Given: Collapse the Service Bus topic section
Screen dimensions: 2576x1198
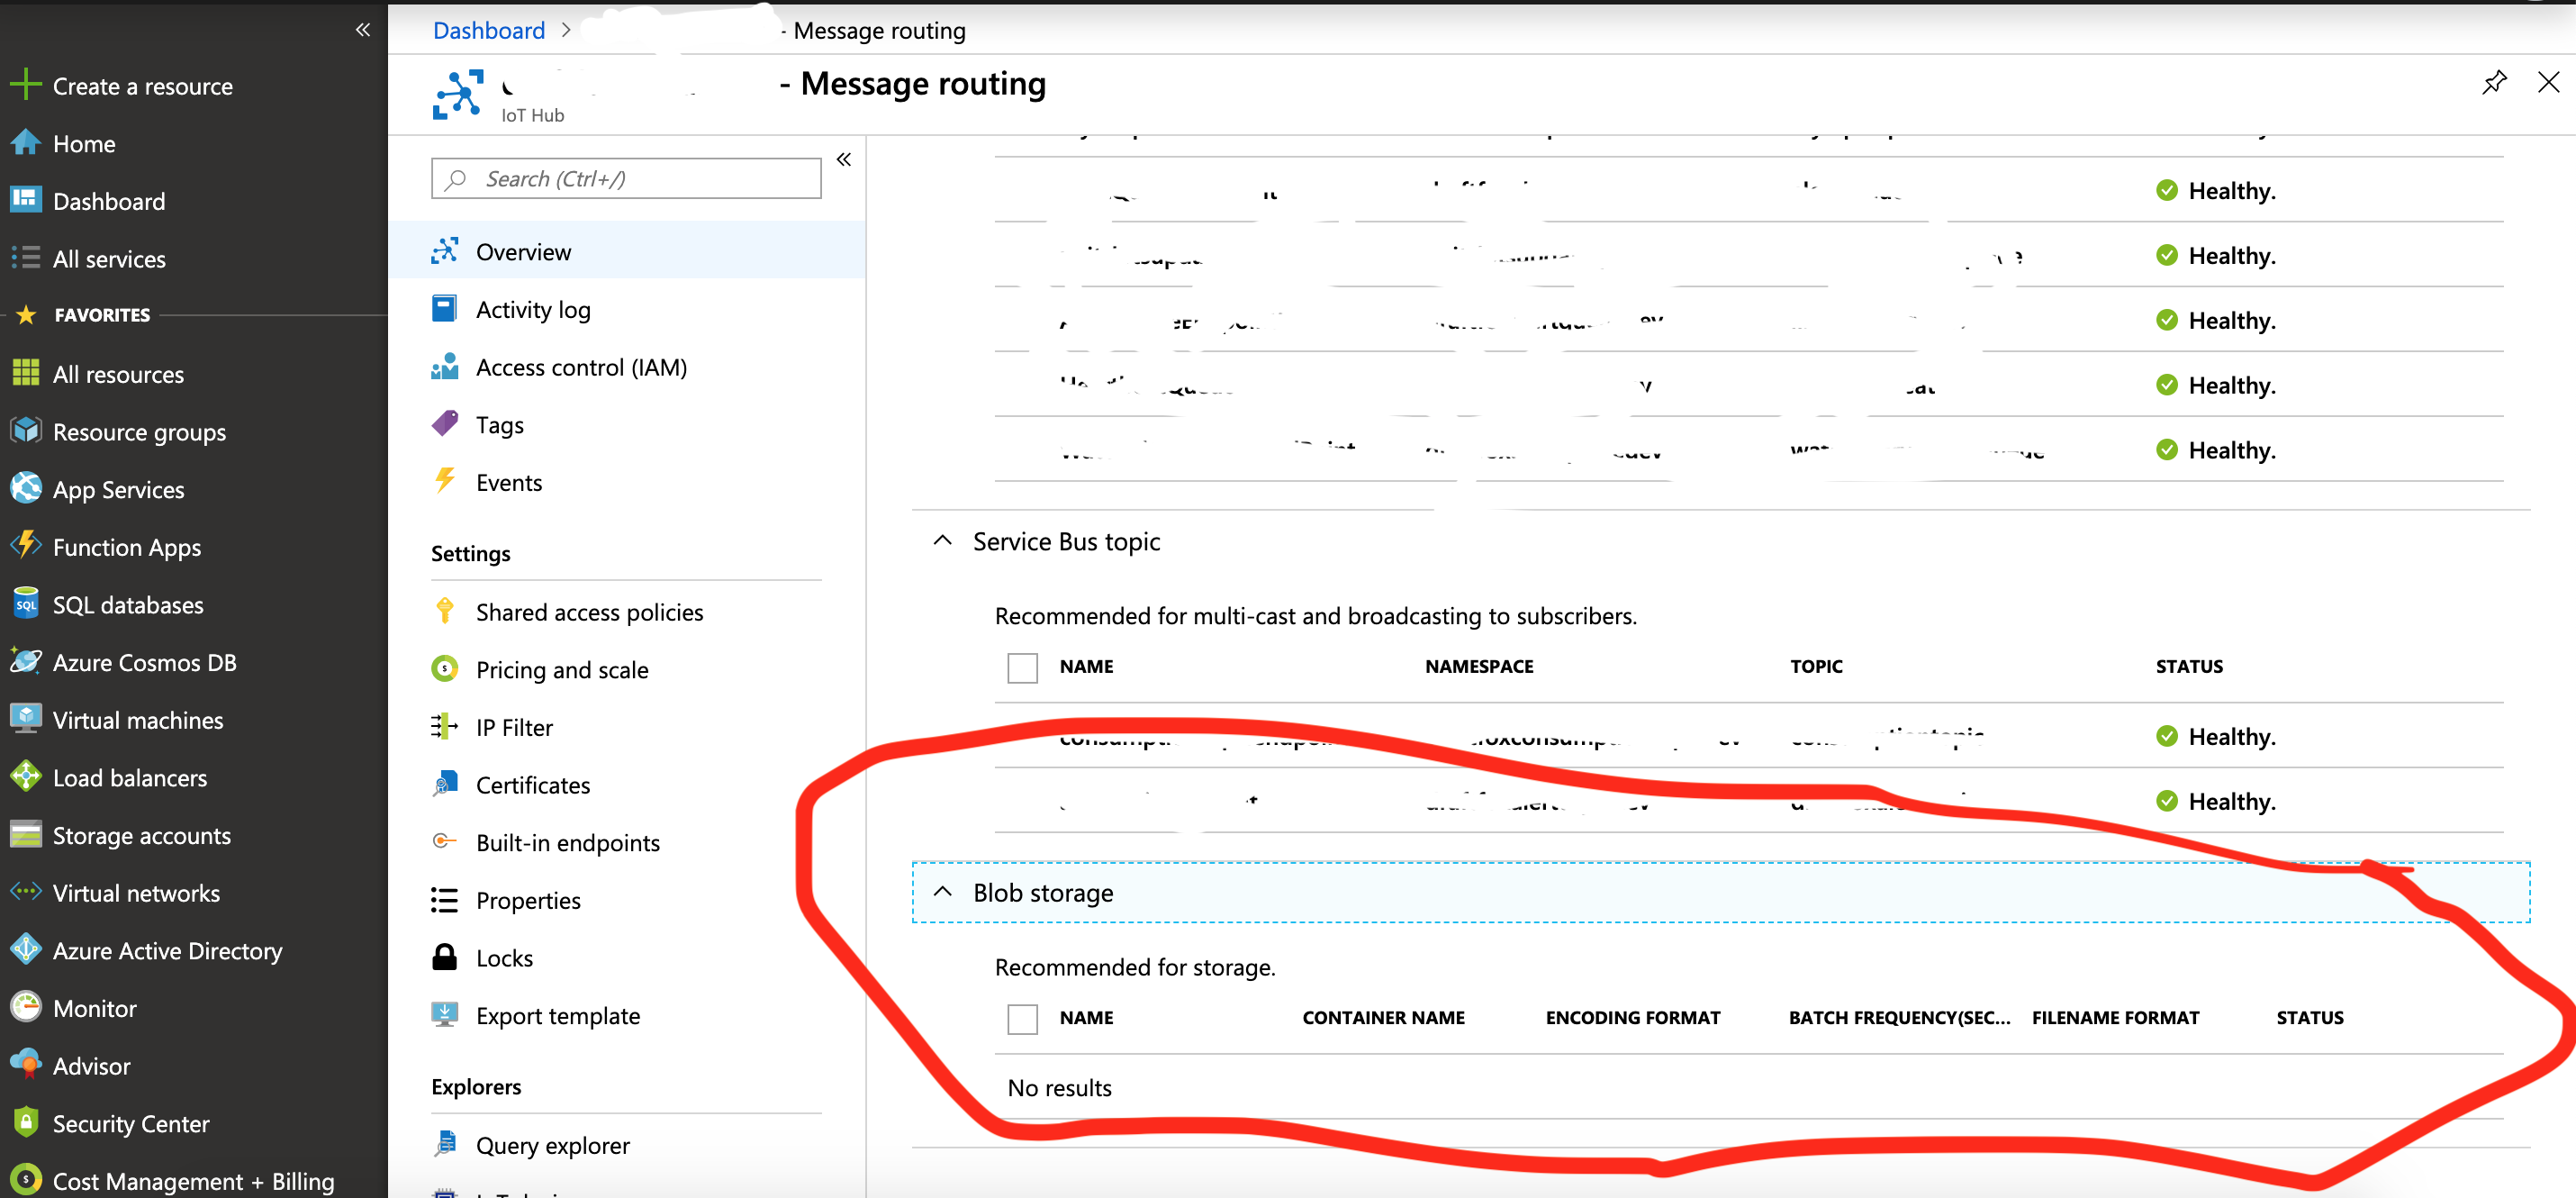Looking at the screenshot, I should (x=942, y=541).
